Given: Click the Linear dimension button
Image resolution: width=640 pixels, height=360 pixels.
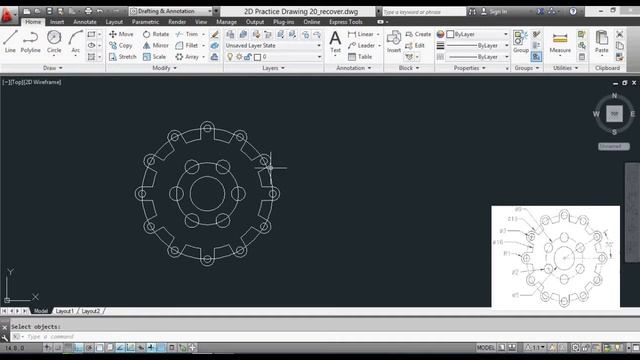Looking at the screenshot, I should pos(361,34).
